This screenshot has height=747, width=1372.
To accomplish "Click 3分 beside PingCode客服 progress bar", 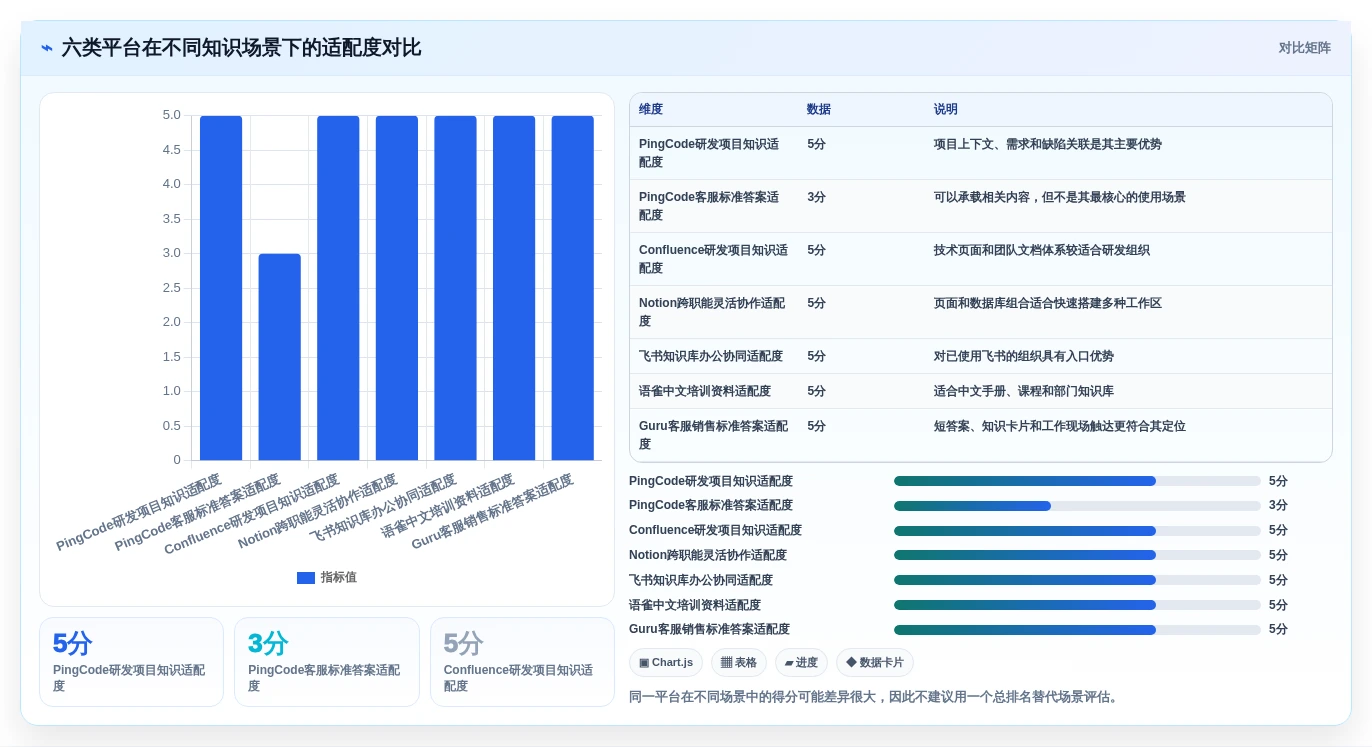I will pos(1278,506).
